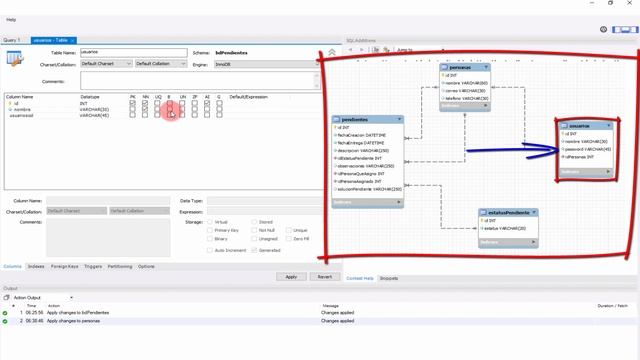The width and height of the screenshot is (640, 360).
Task: Click the table Comments box scrollbar
Action: click(317, 81)
